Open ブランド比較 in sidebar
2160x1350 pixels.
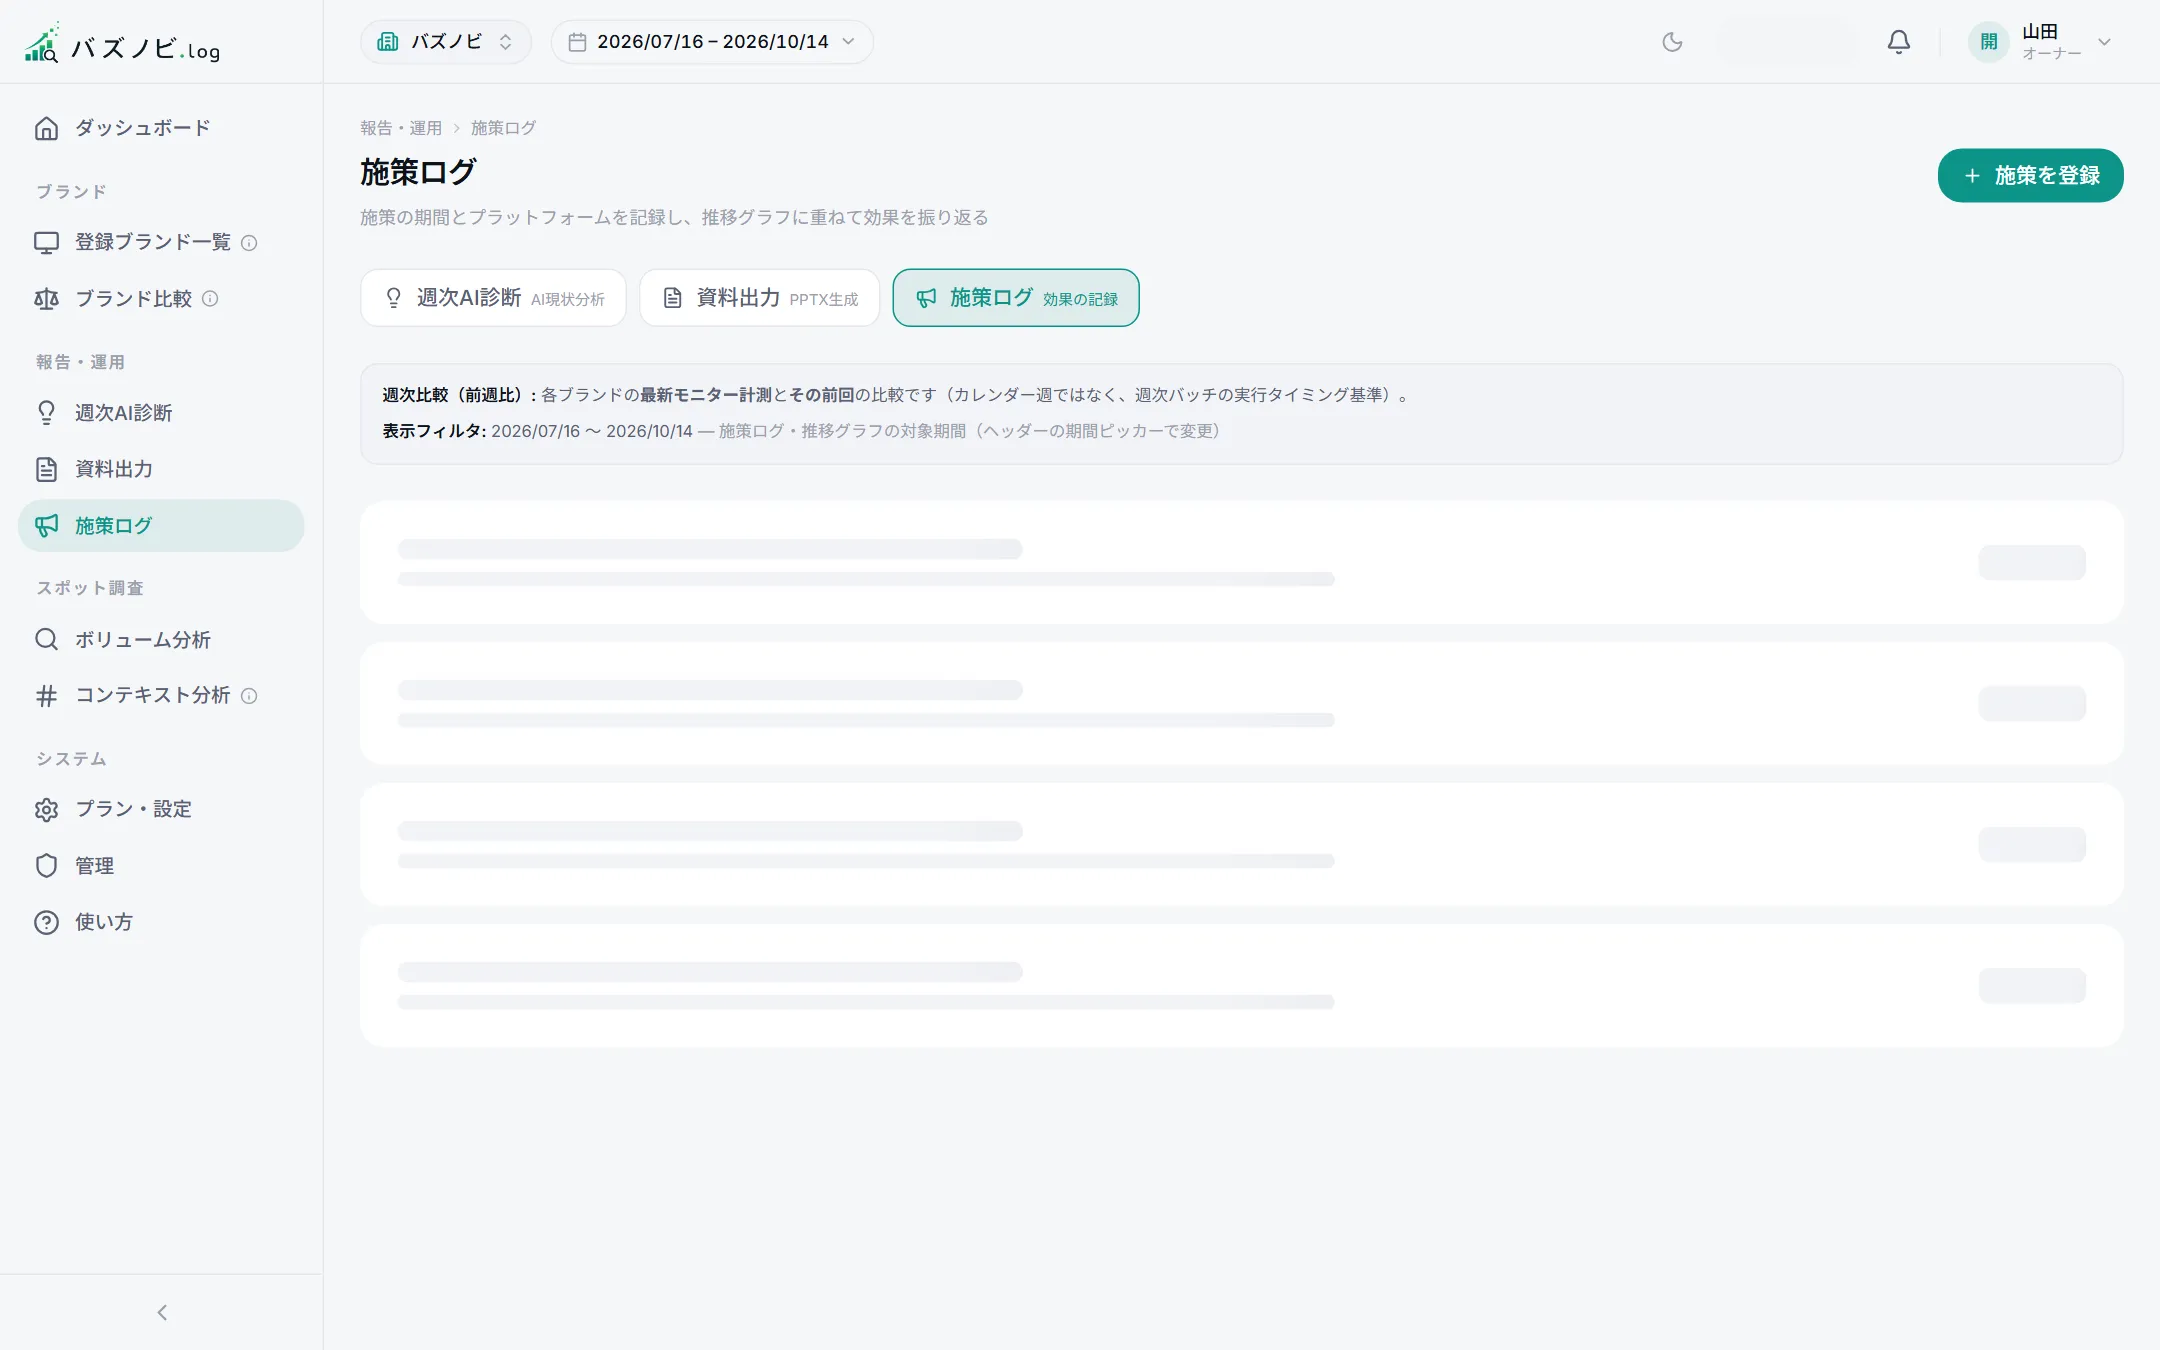(x=161, y=299)
